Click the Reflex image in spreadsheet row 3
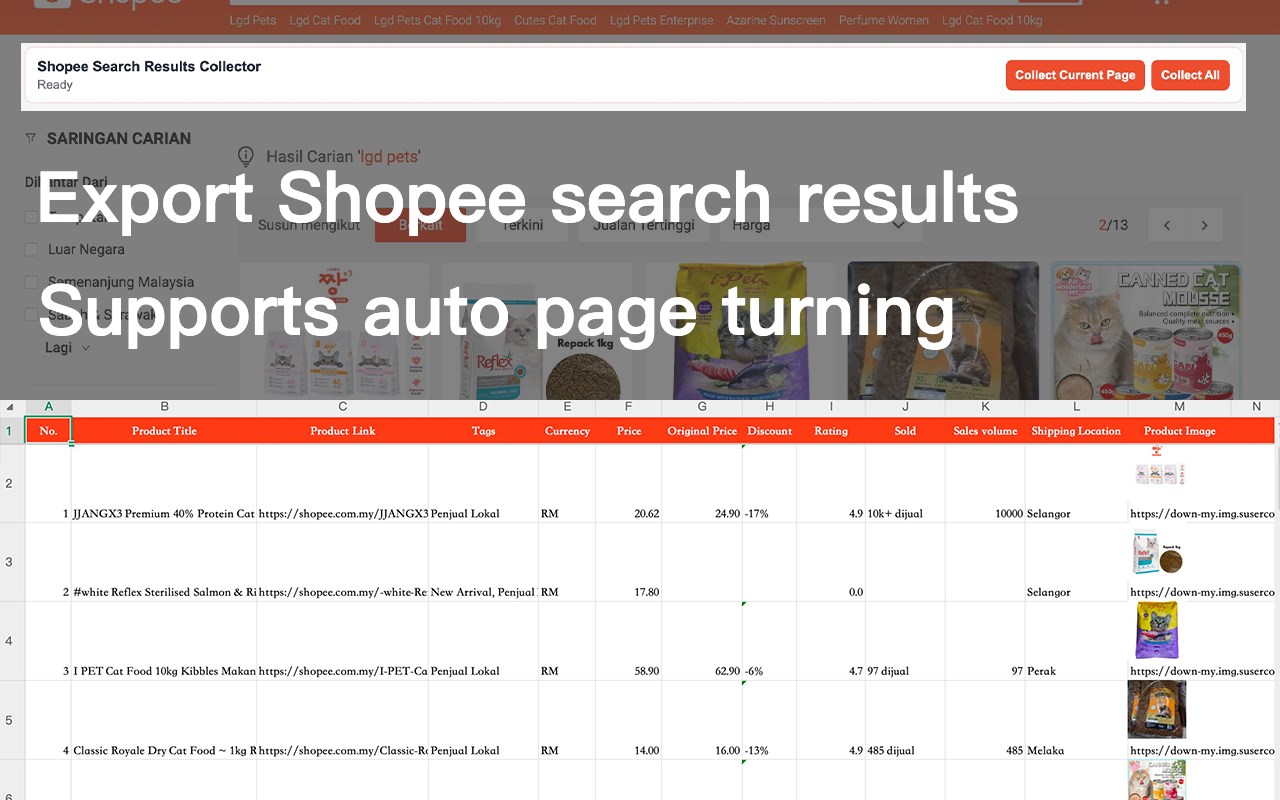Screen dimensions: 1280x800 pyautogui.click(x=1157, y=552)
